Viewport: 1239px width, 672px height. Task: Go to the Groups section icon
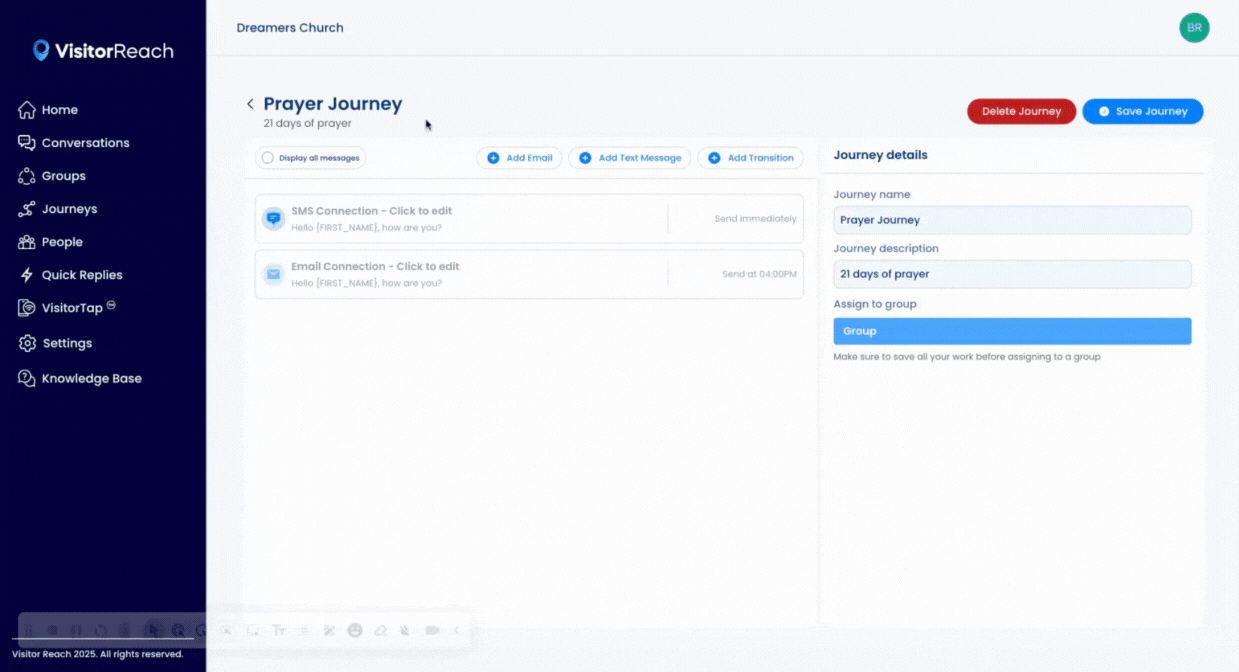(27, 176)
